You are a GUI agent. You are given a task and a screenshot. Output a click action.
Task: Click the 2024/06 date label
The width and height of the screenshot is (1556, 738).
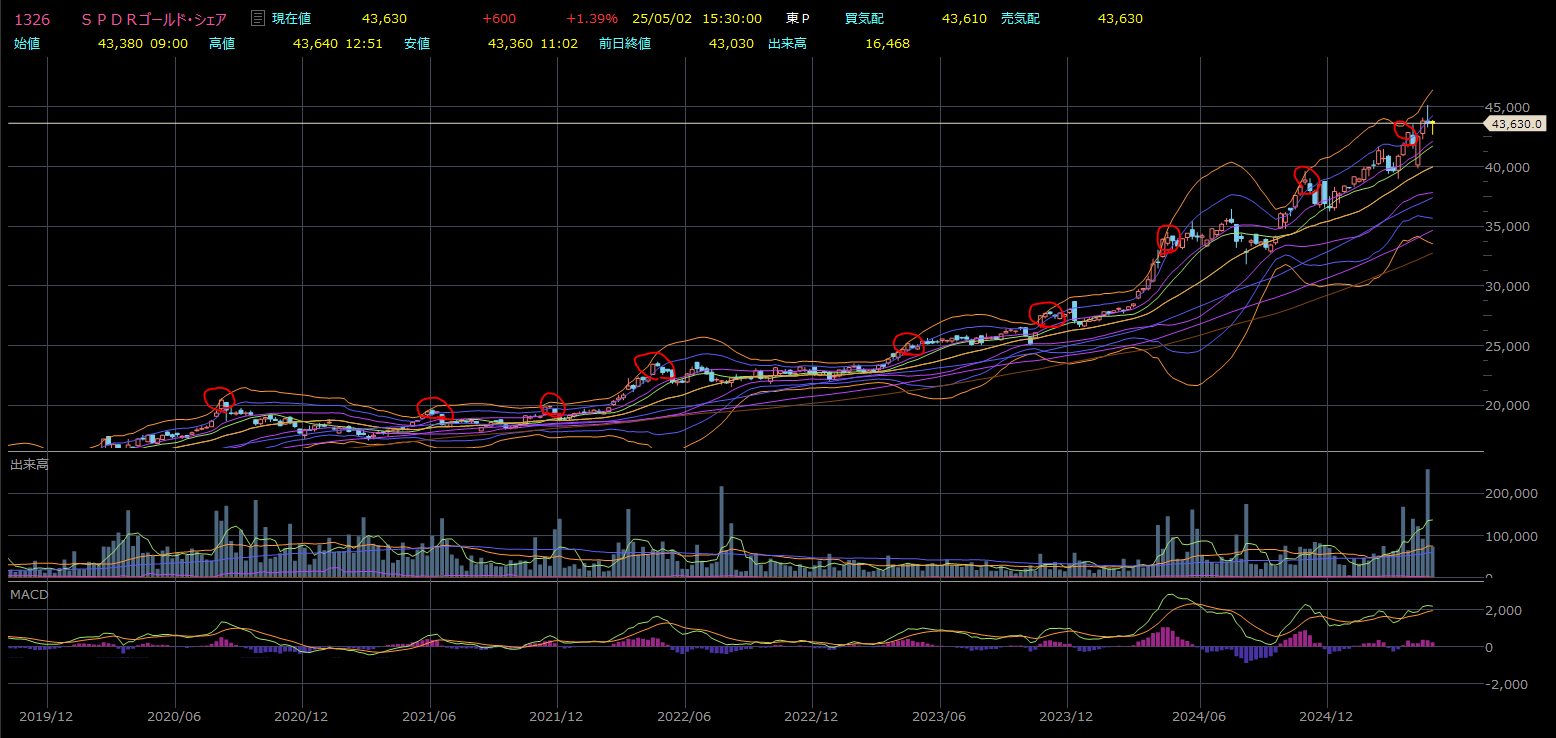click(1199, 717)
